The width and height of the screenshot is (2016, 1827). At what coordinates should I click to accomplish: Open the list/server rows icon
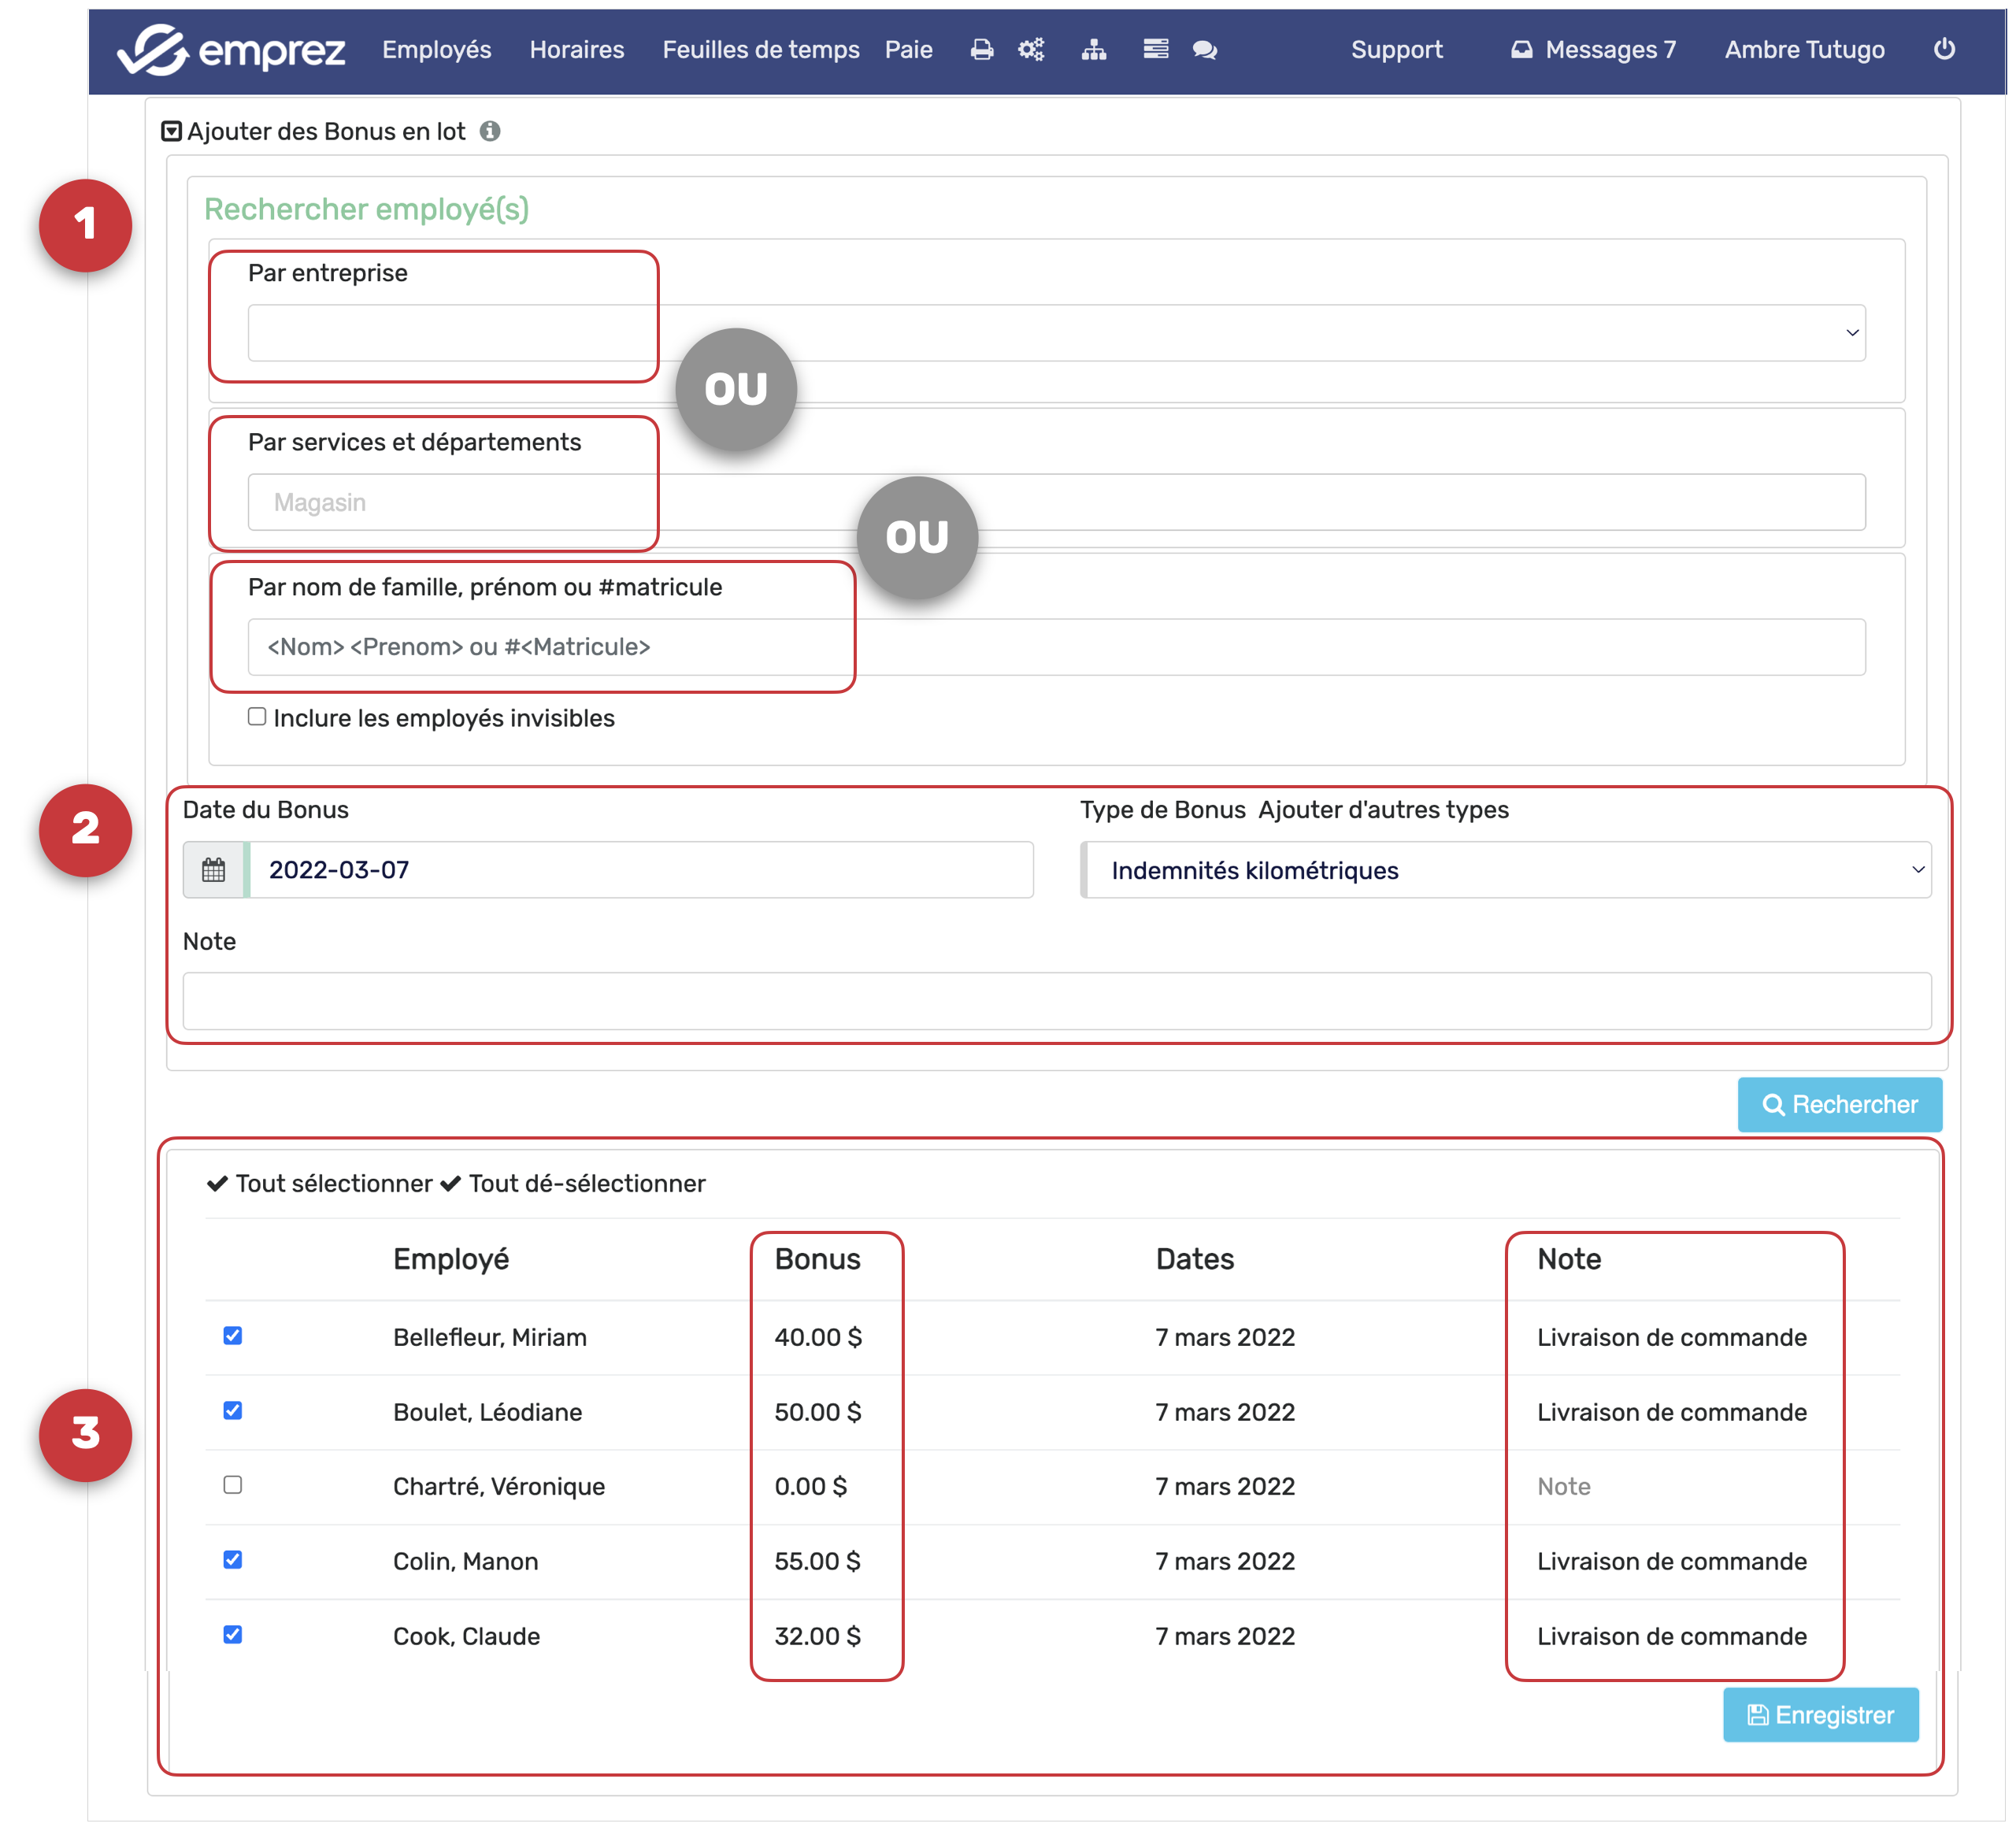click(x=1155, y=49)
